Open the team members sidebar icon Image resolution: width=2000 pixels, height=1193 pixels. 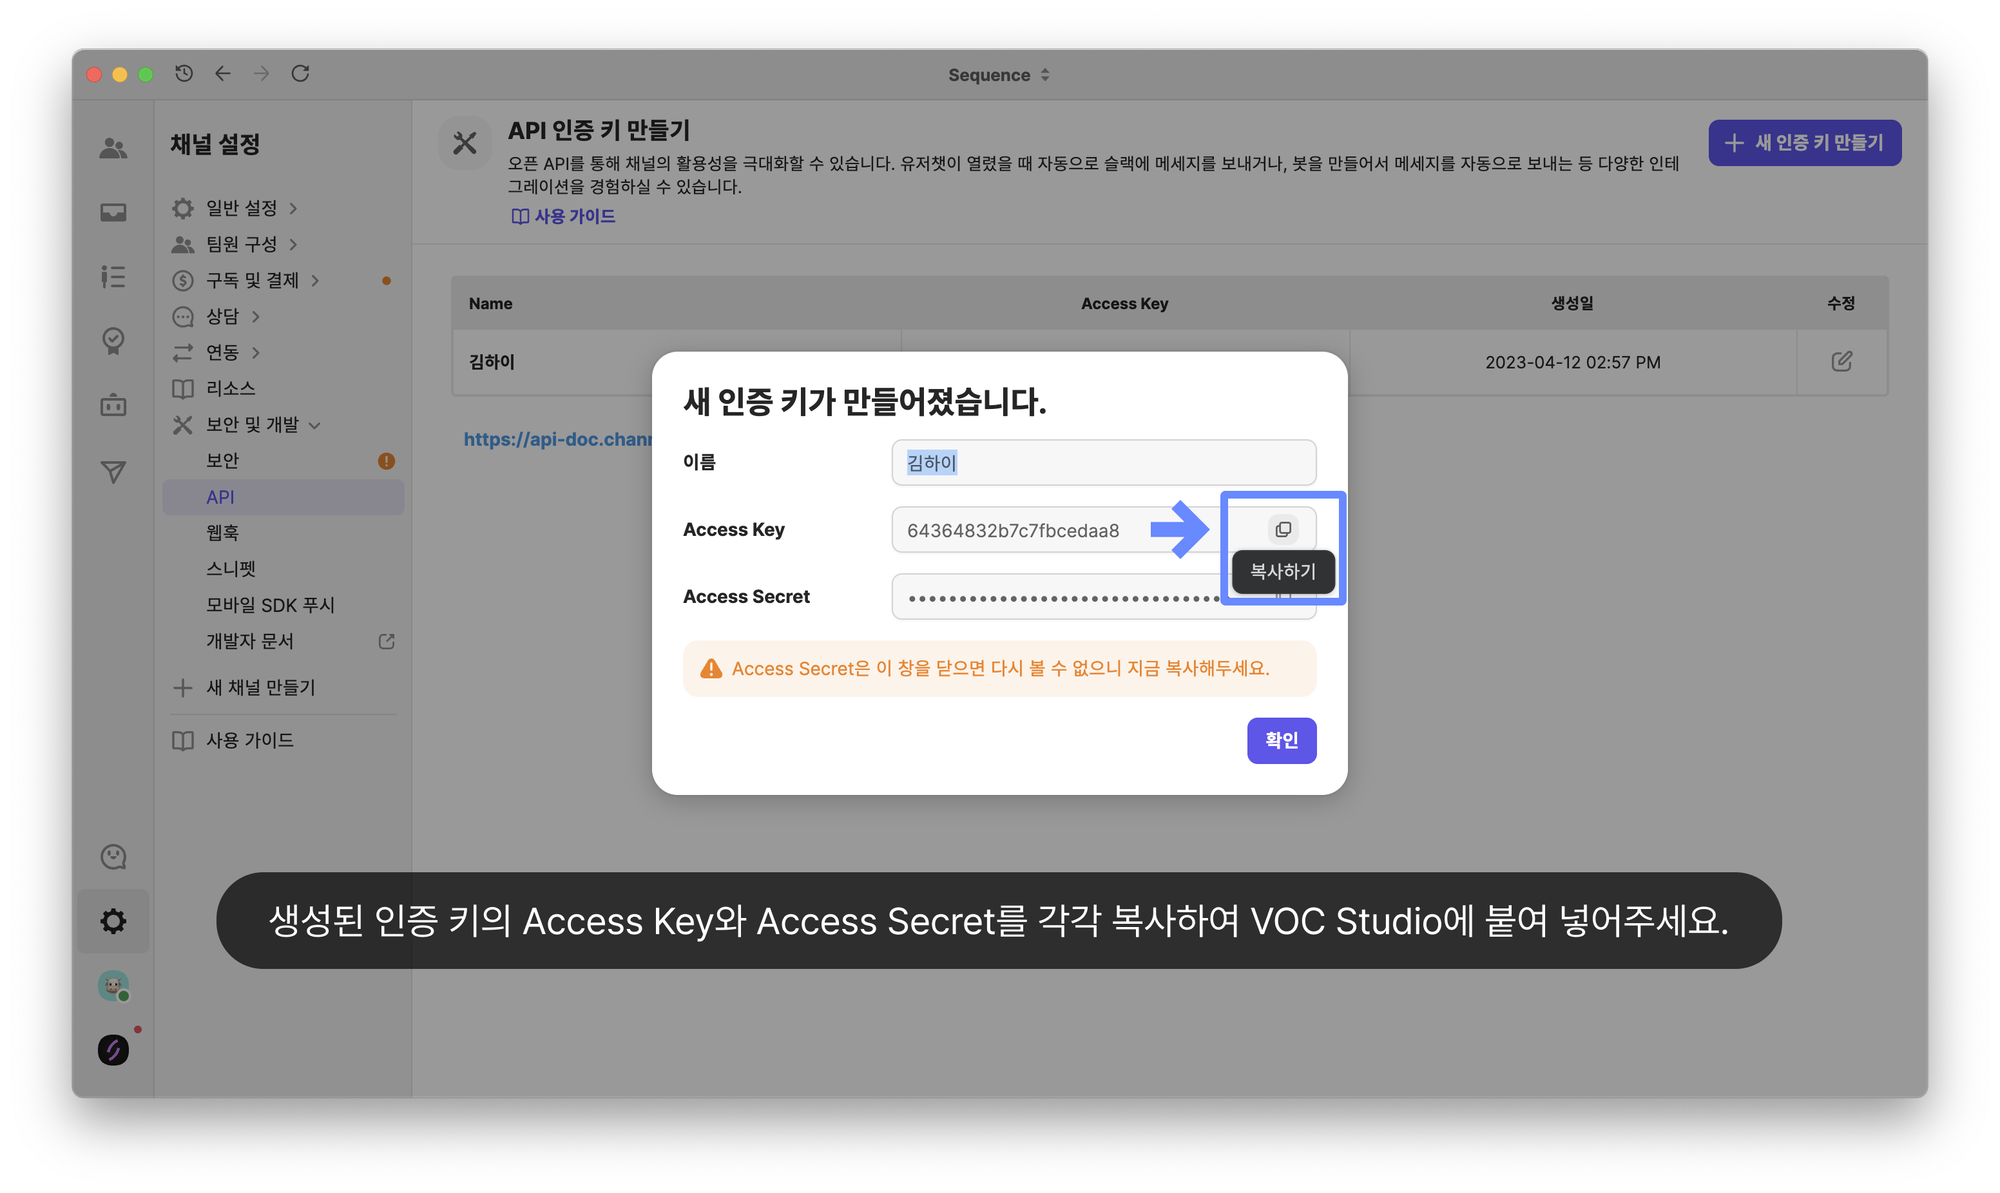pyautogui.click(x=113, y=149)
